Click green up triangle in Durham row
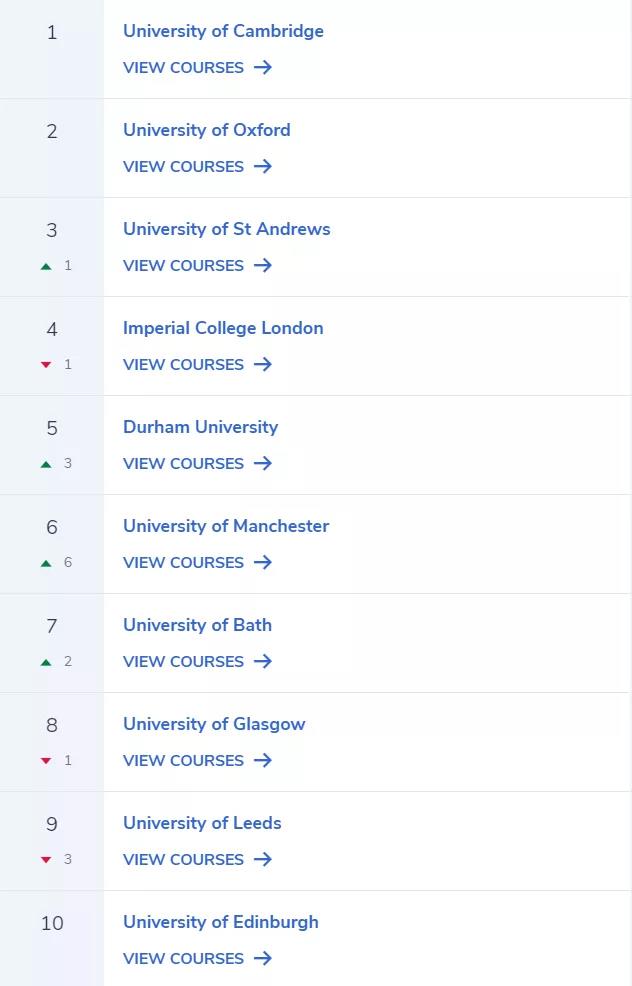Image resolution: width=632 pixels, height=986 pixels. [x=46, y=464]
